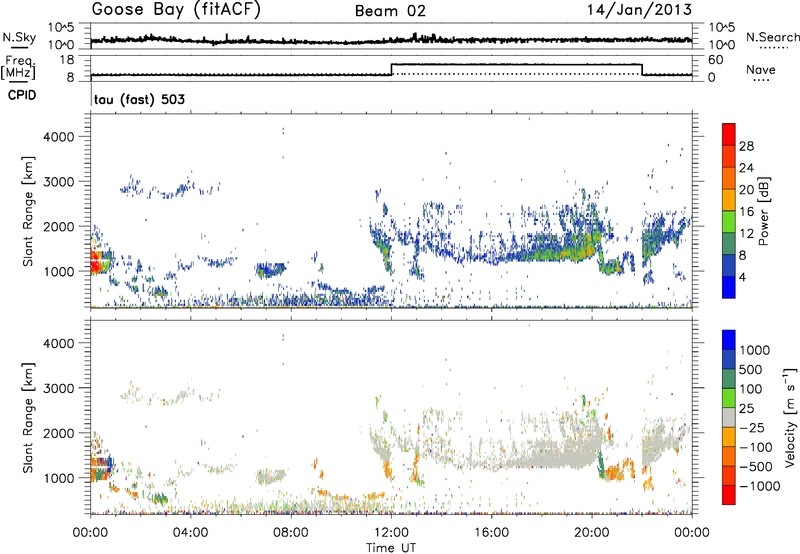Click the light green segment of Power colorbar

729,222
